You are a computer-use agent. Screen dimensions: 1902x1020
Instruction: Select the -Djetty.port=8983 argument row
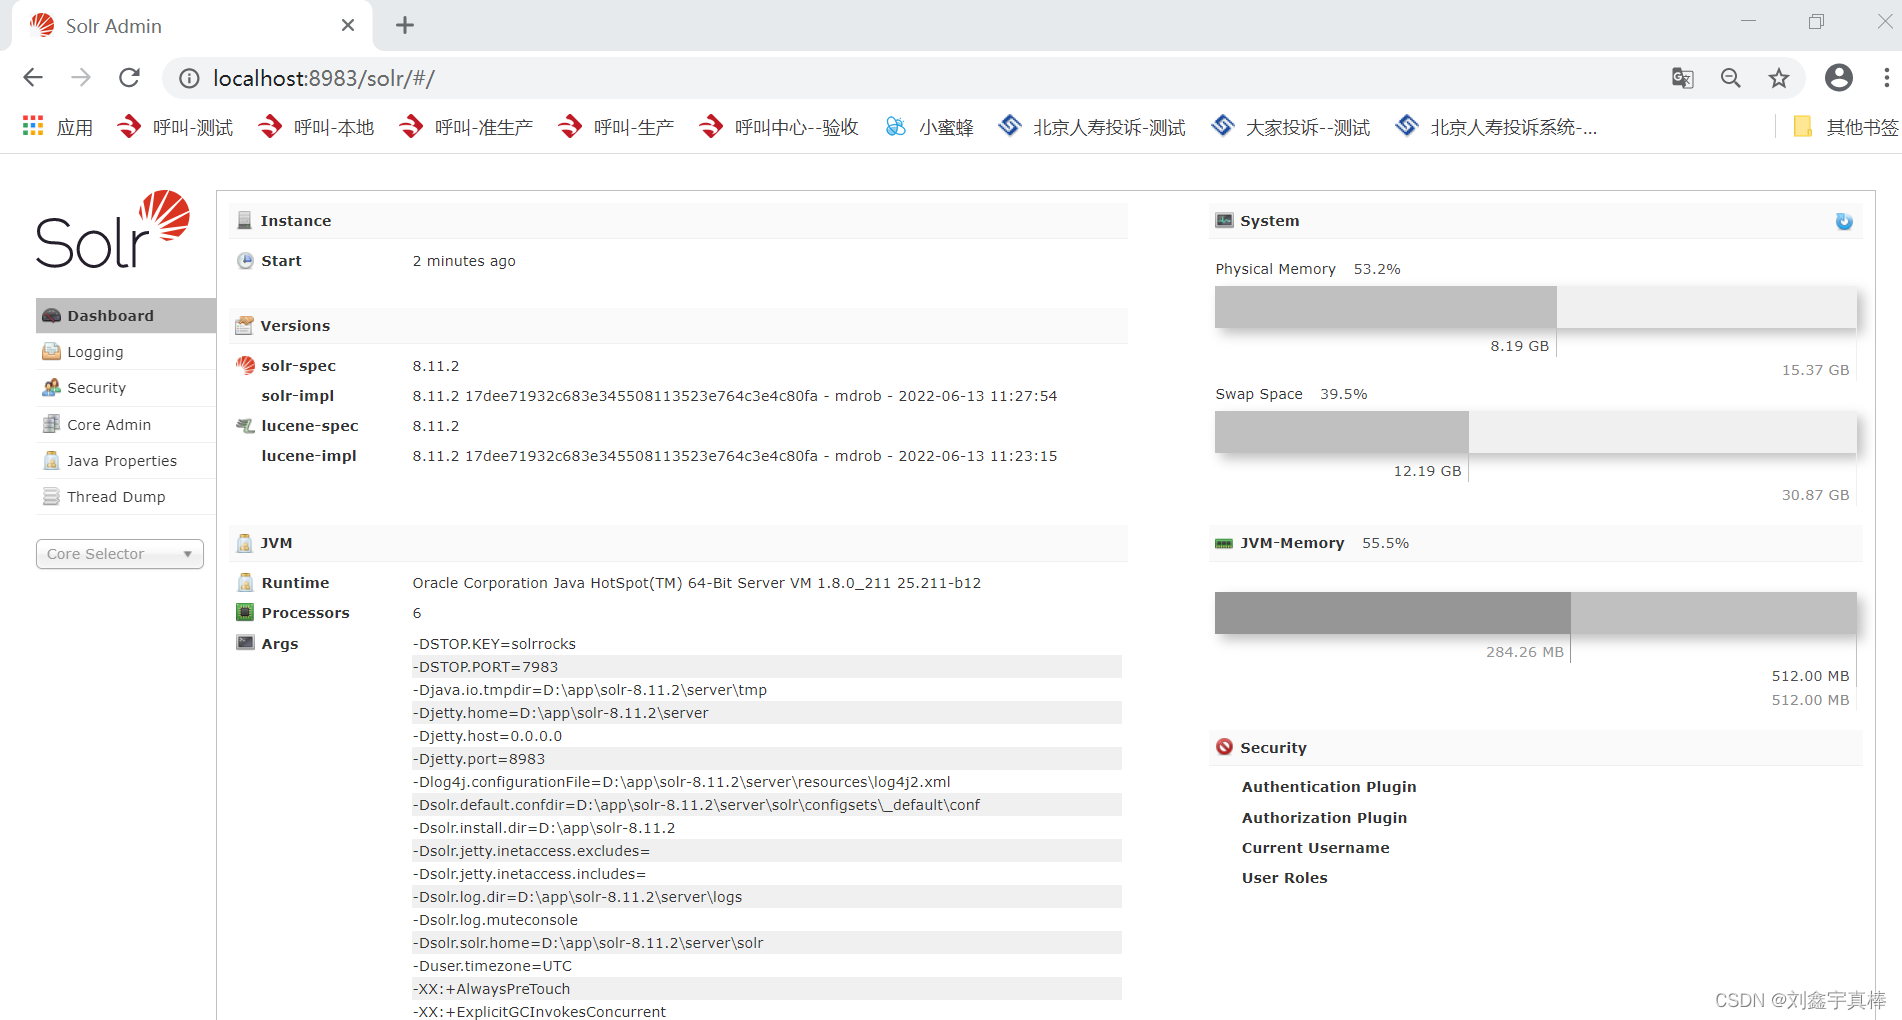tap(766, 759)
